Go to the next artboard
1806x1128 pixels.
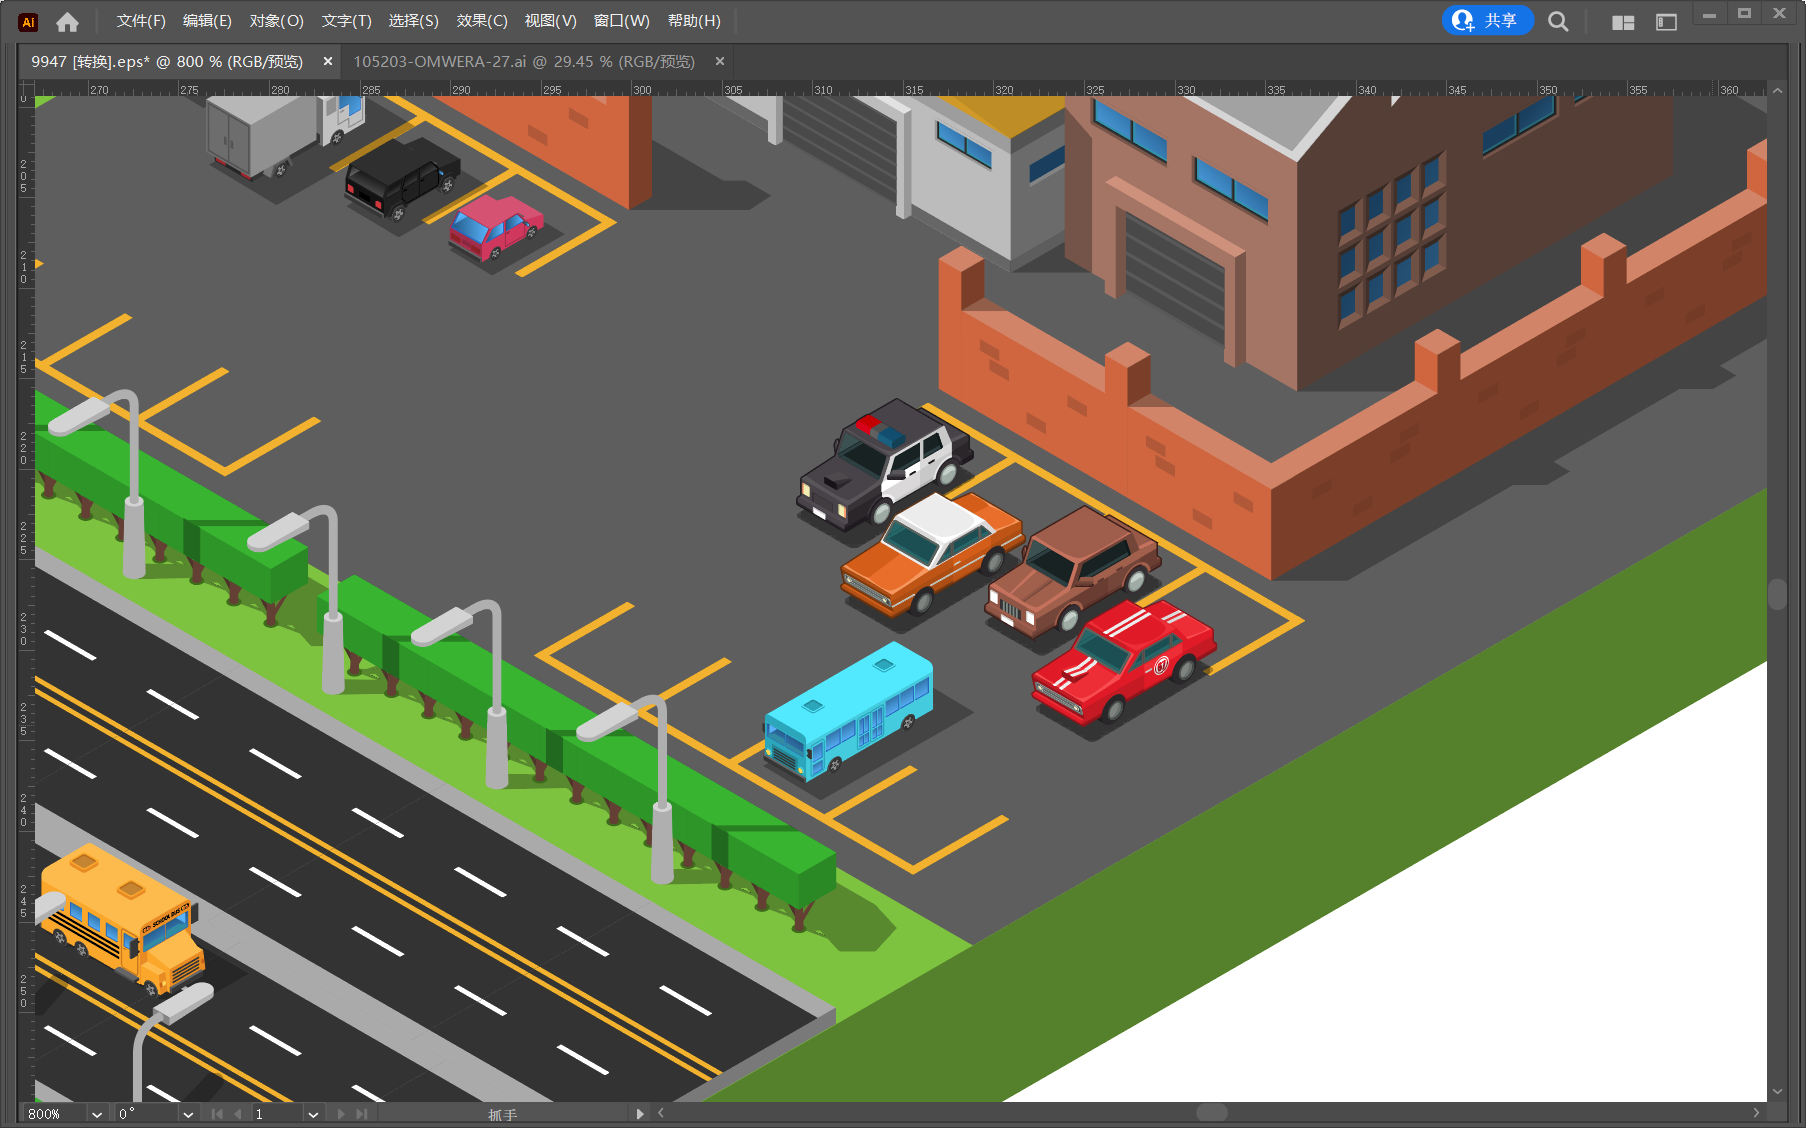(341, 1114)
